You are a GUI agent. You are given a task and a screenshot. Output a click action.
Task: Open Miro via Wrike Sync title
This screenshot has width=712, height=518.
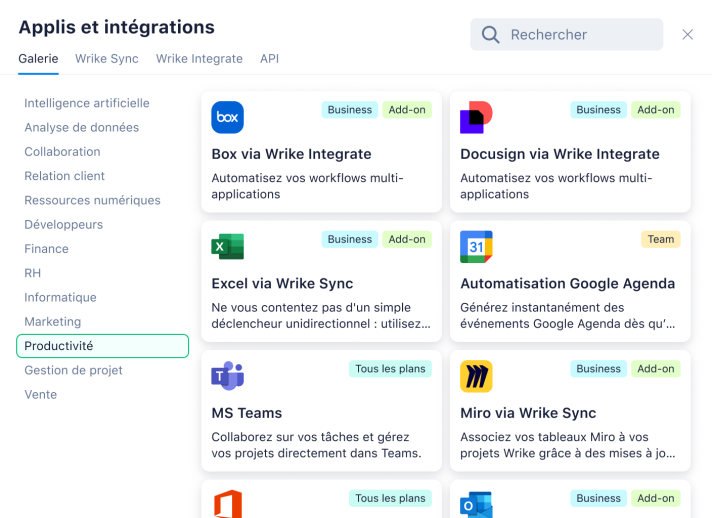[528, 413]
